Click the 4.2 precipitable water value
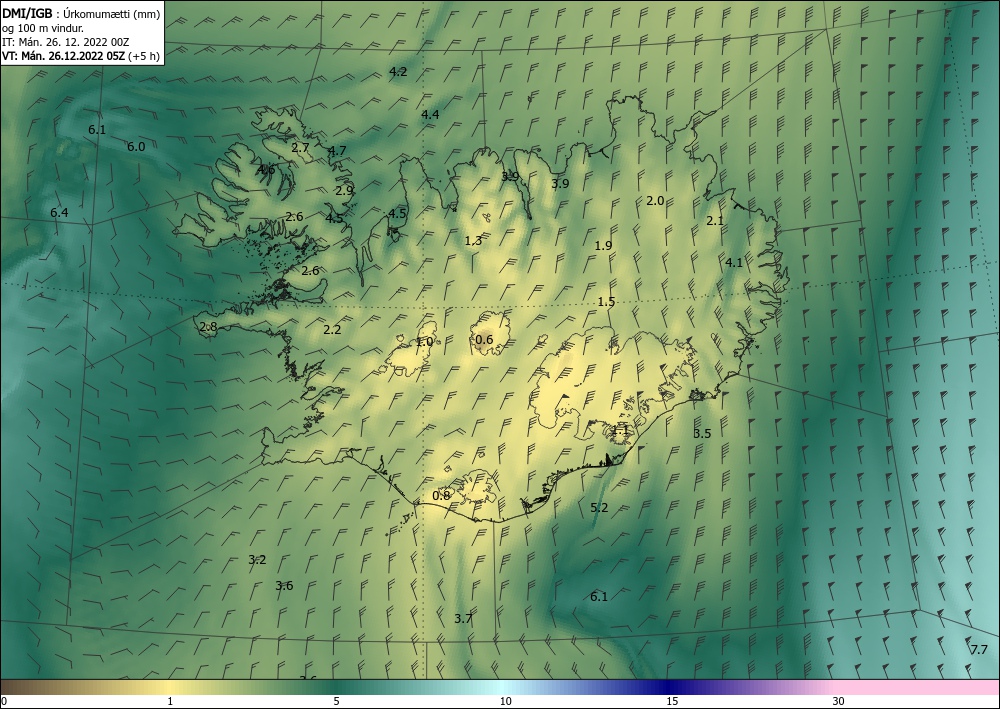This screenshot has height=709, width=1000. pyautogui.click(x=398, y=71)
